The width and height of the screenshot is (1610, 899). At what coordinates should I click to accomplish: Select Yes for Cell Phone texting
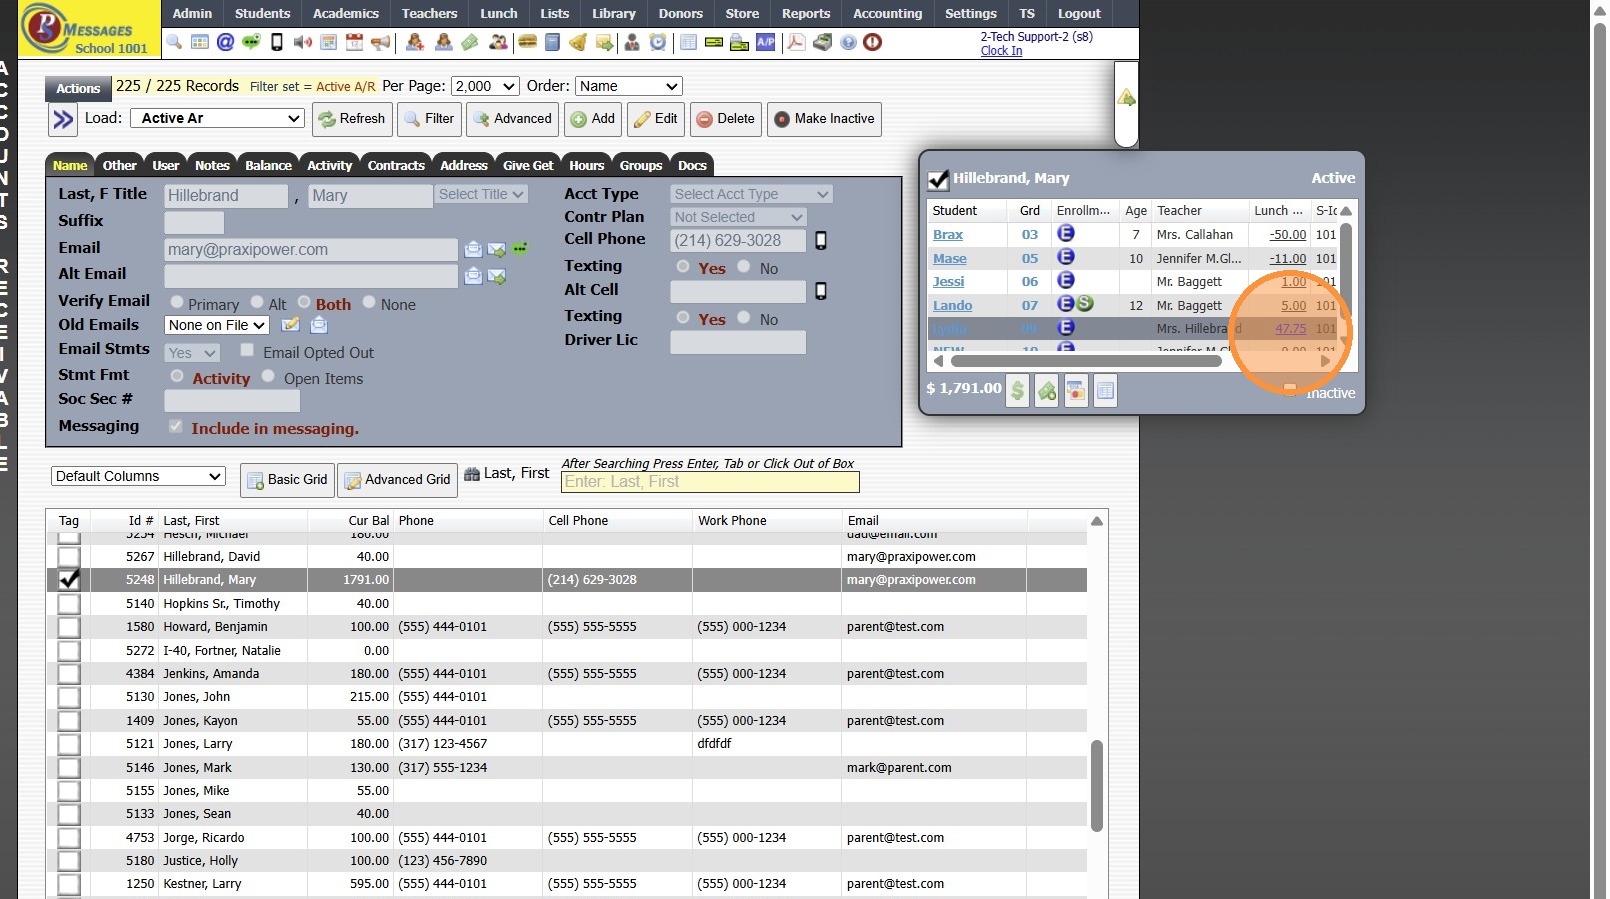(683, 266)
